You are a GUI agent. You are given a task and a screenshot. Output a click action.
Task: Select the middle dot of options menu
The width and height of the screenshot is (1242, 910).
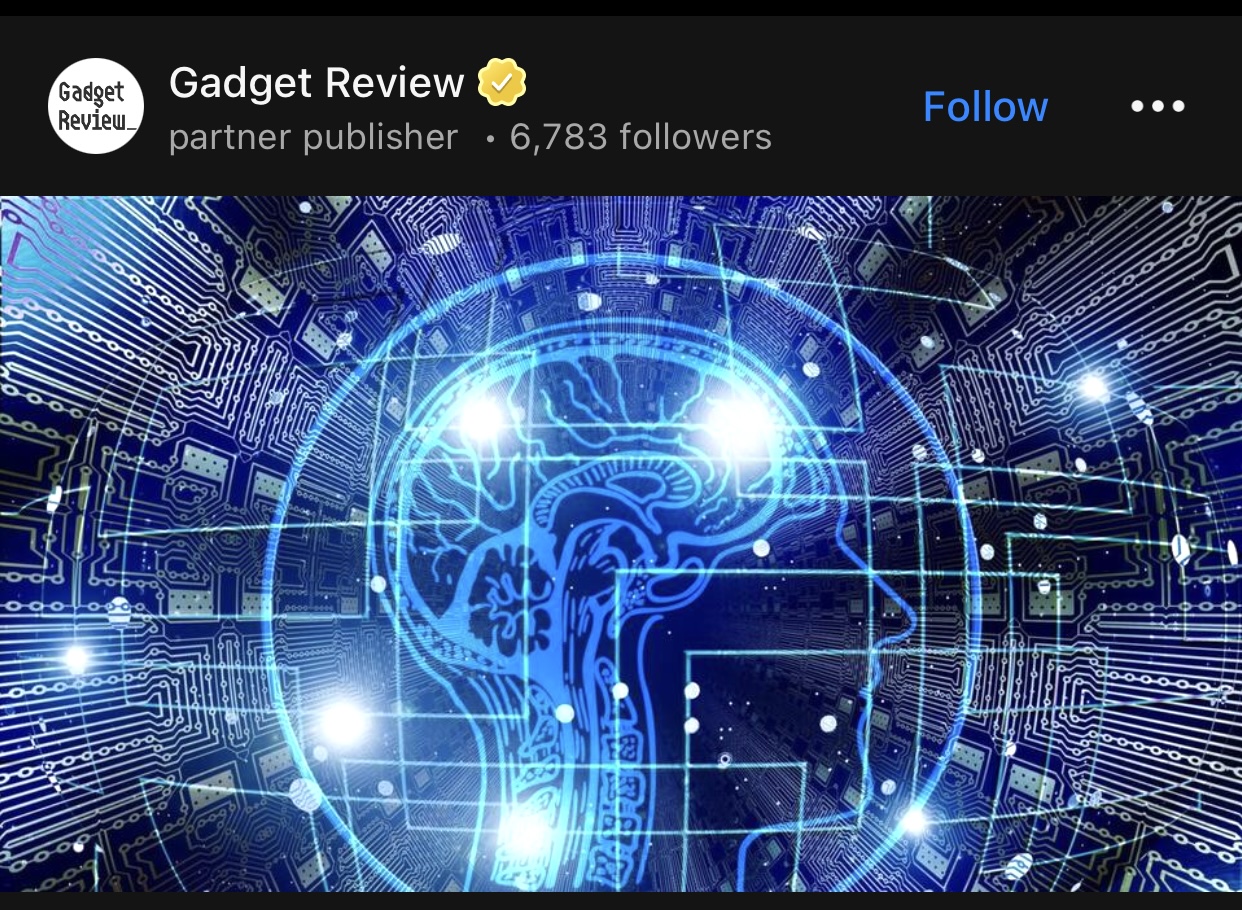point(1158,106)
